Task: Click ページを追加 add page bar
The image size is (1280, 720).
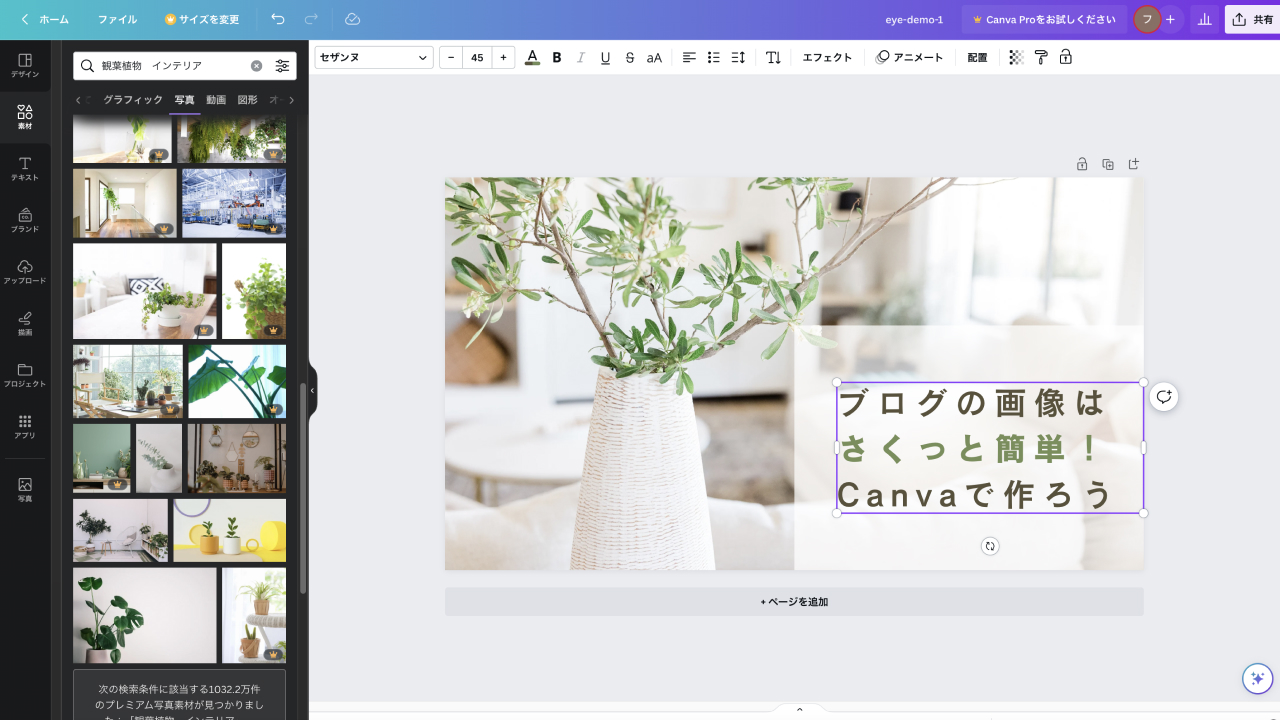Action: click(794, 602)
